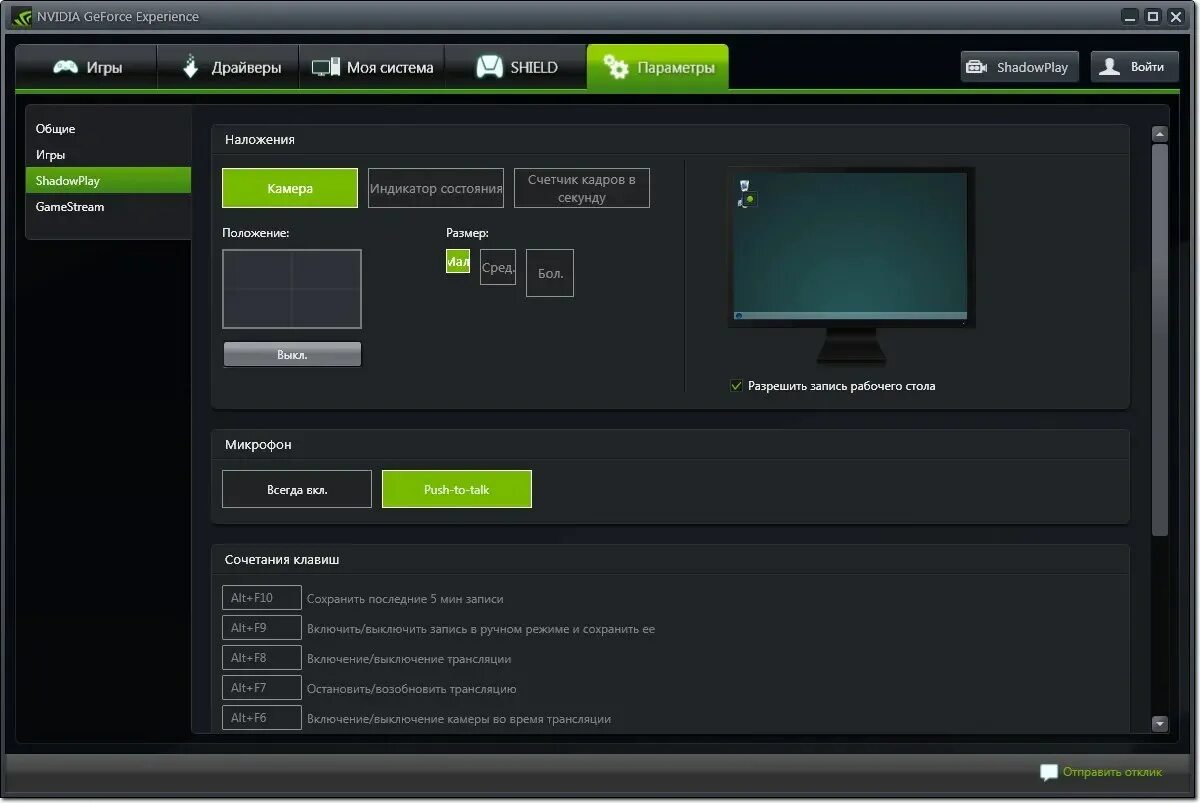This screenshot has height=803, width=1200.
Task: Click the monitor icon on Моя система
Action: 326,68
